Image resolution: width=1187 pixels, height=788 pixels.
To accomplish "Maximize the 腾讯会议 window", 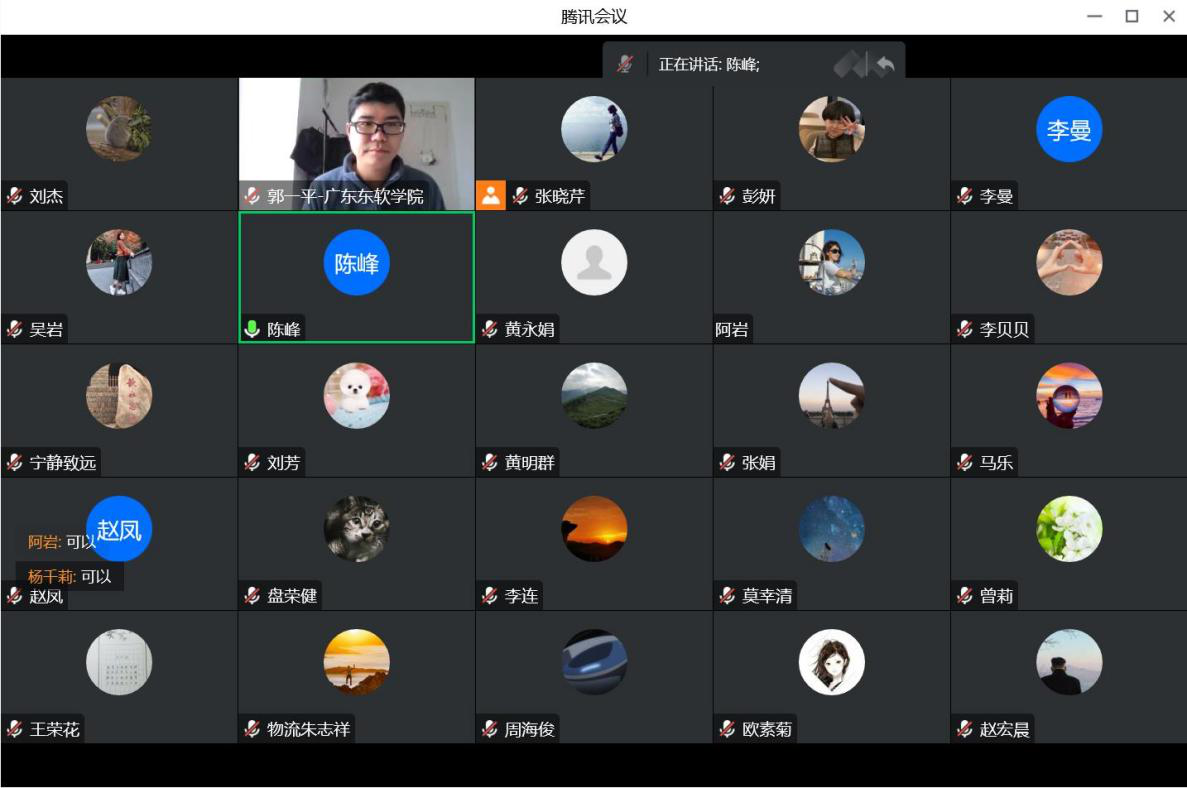I will coord(1131,16).
